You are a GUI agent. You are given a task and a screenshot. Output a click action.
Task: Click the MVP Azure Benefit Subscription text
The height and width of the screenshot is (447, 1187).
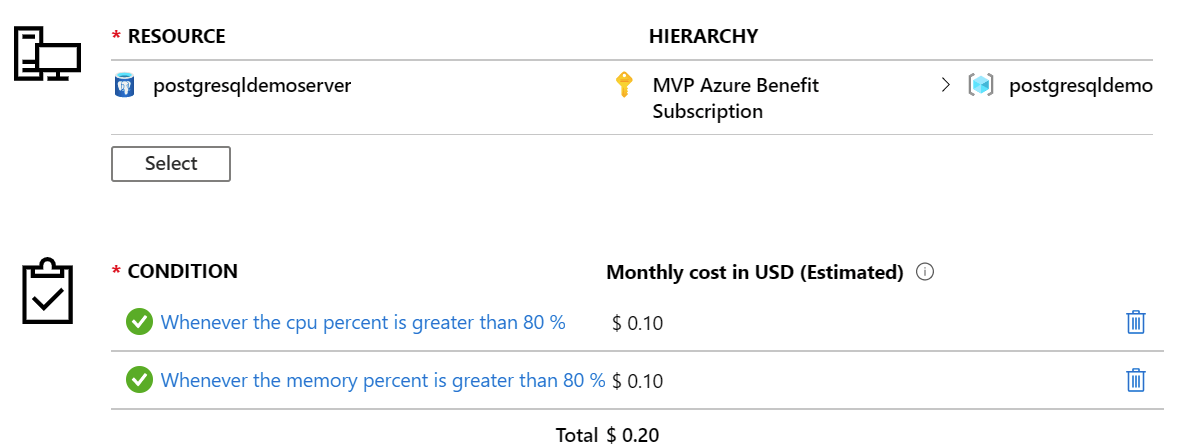(x=736, y=98)
